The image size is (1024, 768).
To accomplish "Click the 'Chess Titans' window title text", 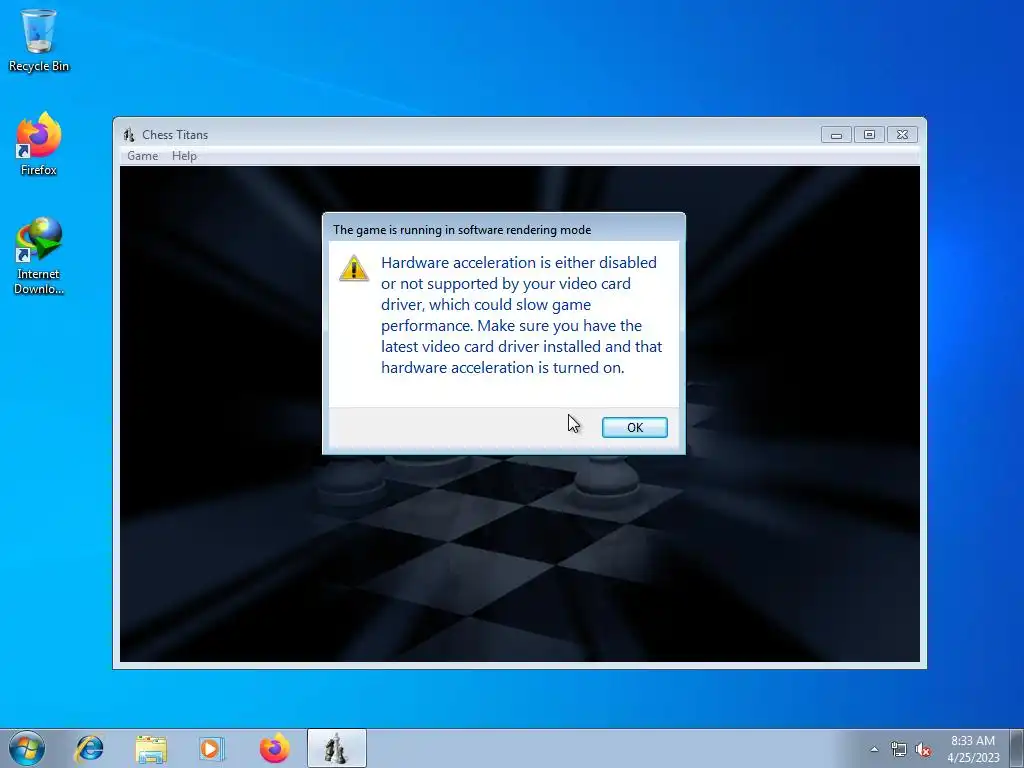I will click(175, 135).
